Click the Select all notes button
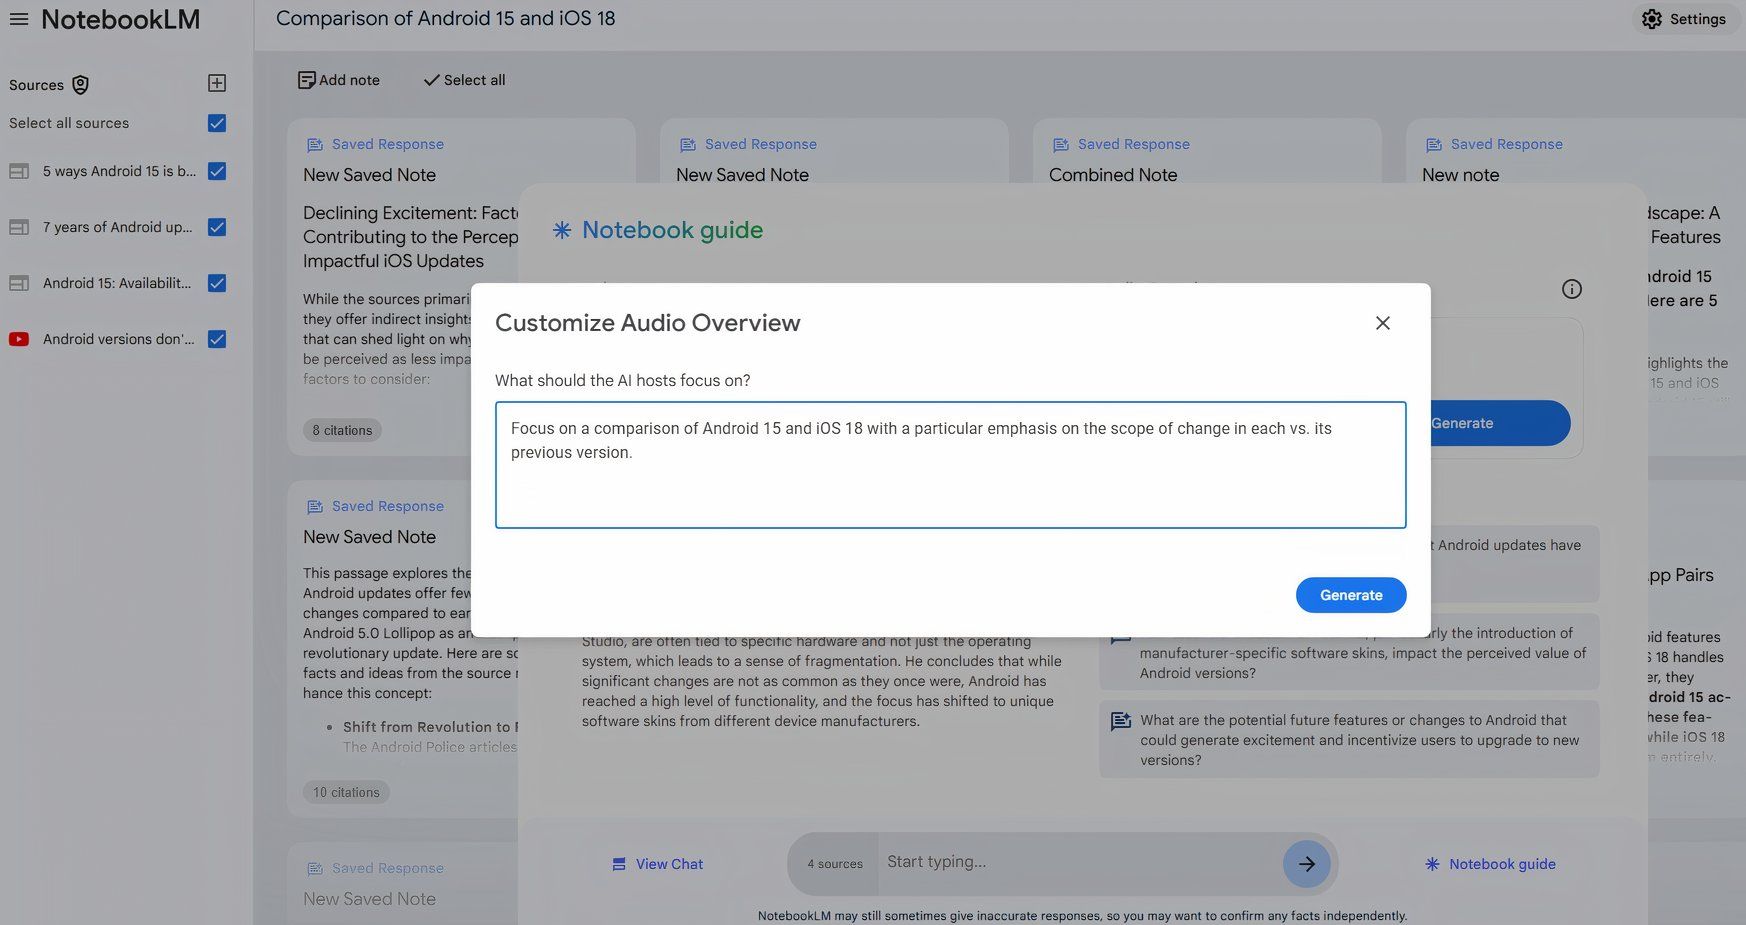The height and width of the screenshot is (925, 1746). pyautogui.click(x=464, y=80)
